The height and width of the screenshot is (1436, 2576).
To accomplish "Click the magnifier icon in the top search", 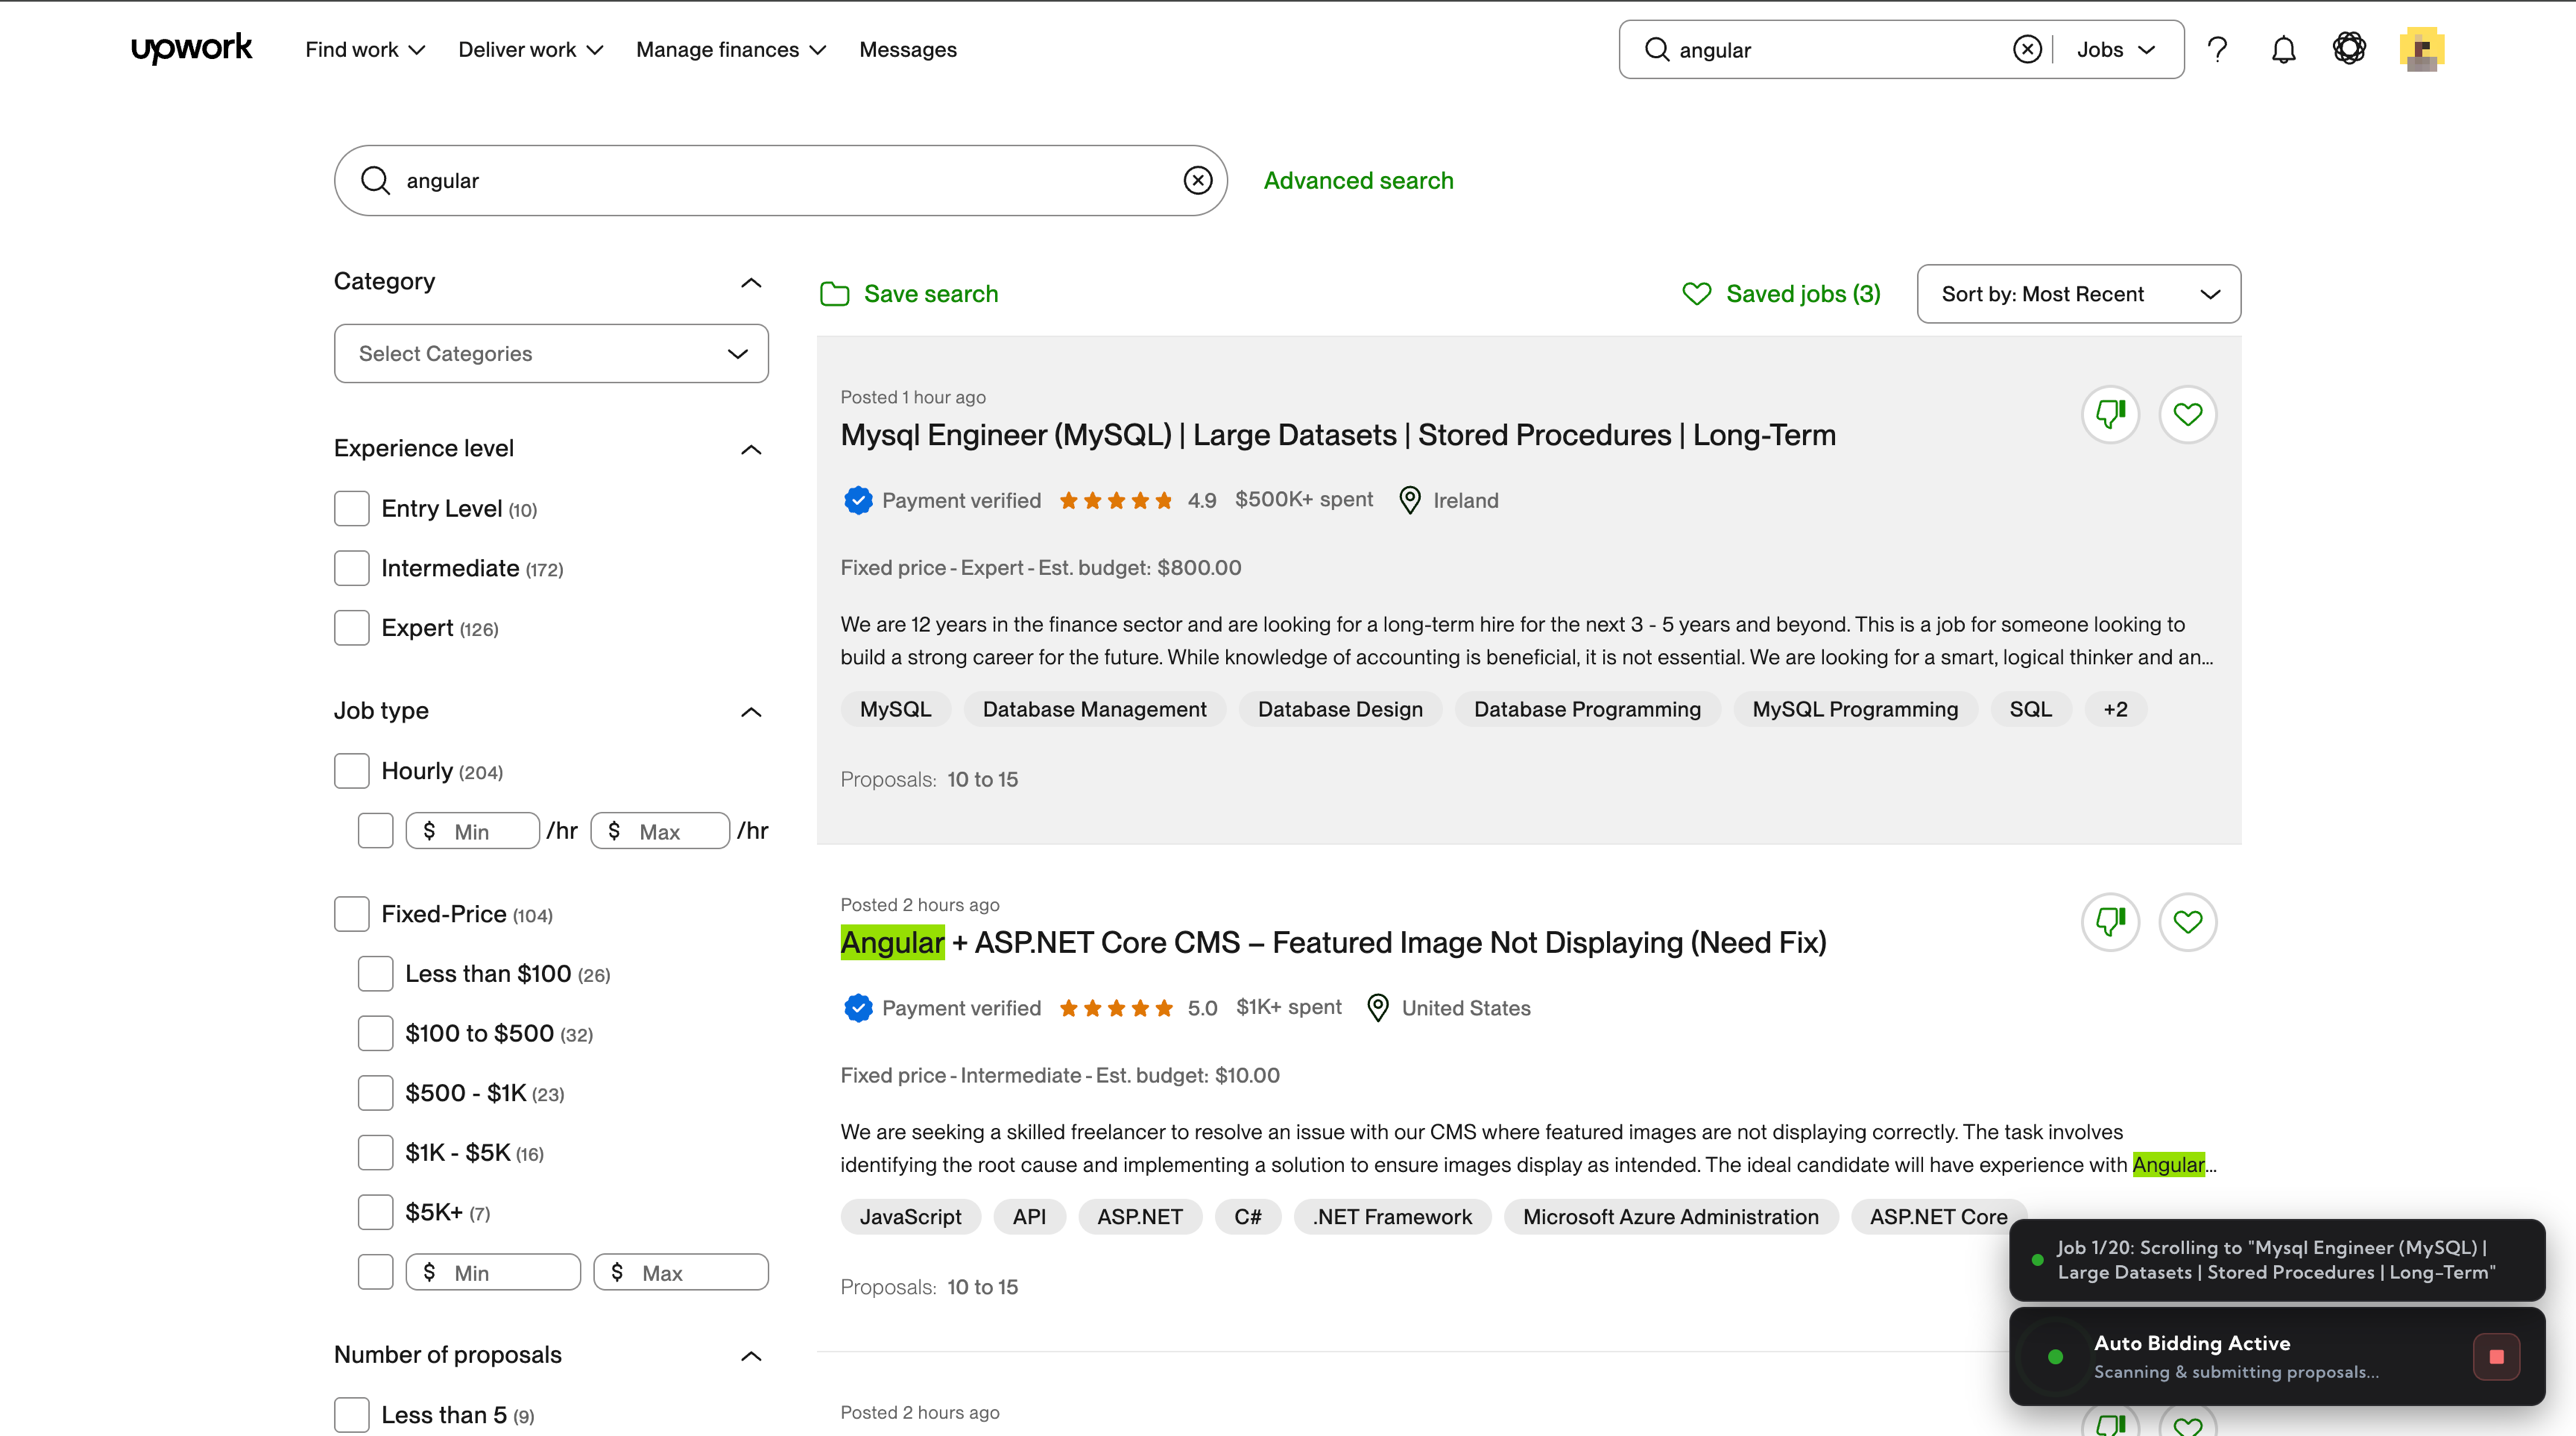I will pos(1656,49).
